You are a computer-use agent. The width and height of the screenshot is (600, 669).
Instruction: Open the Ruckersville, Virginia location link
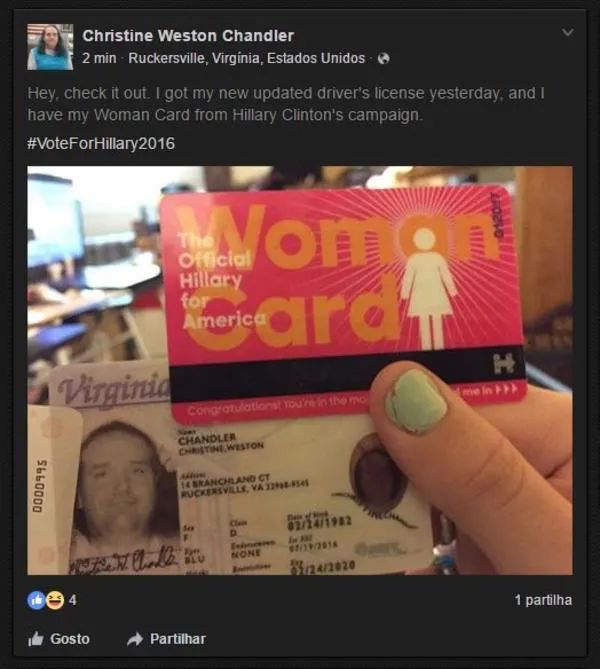click(x=247, y=58)
